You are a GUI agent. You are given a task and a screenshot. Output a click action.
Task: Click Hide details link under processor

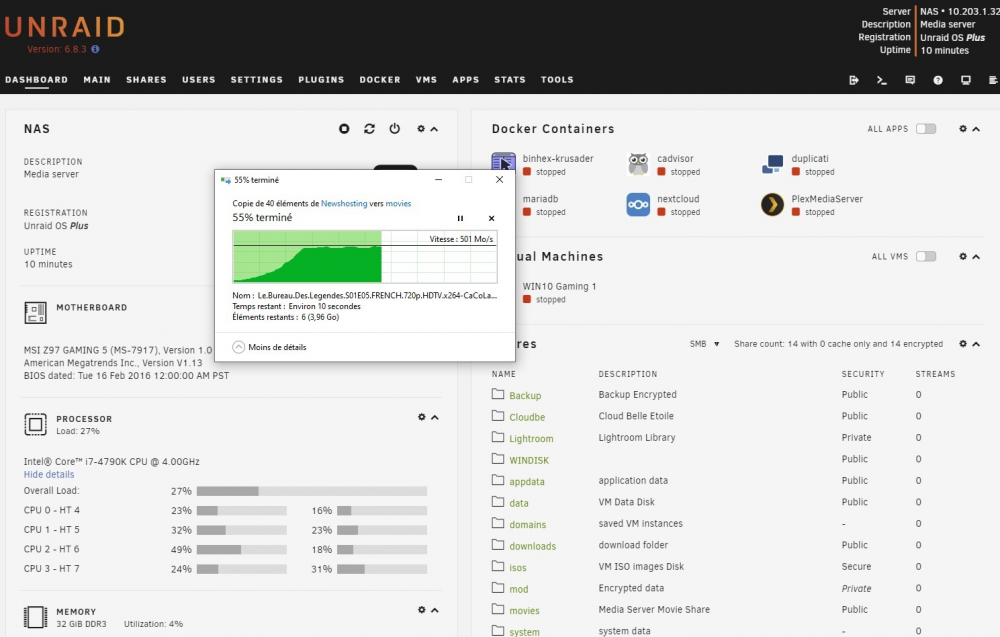pos(49,474)
